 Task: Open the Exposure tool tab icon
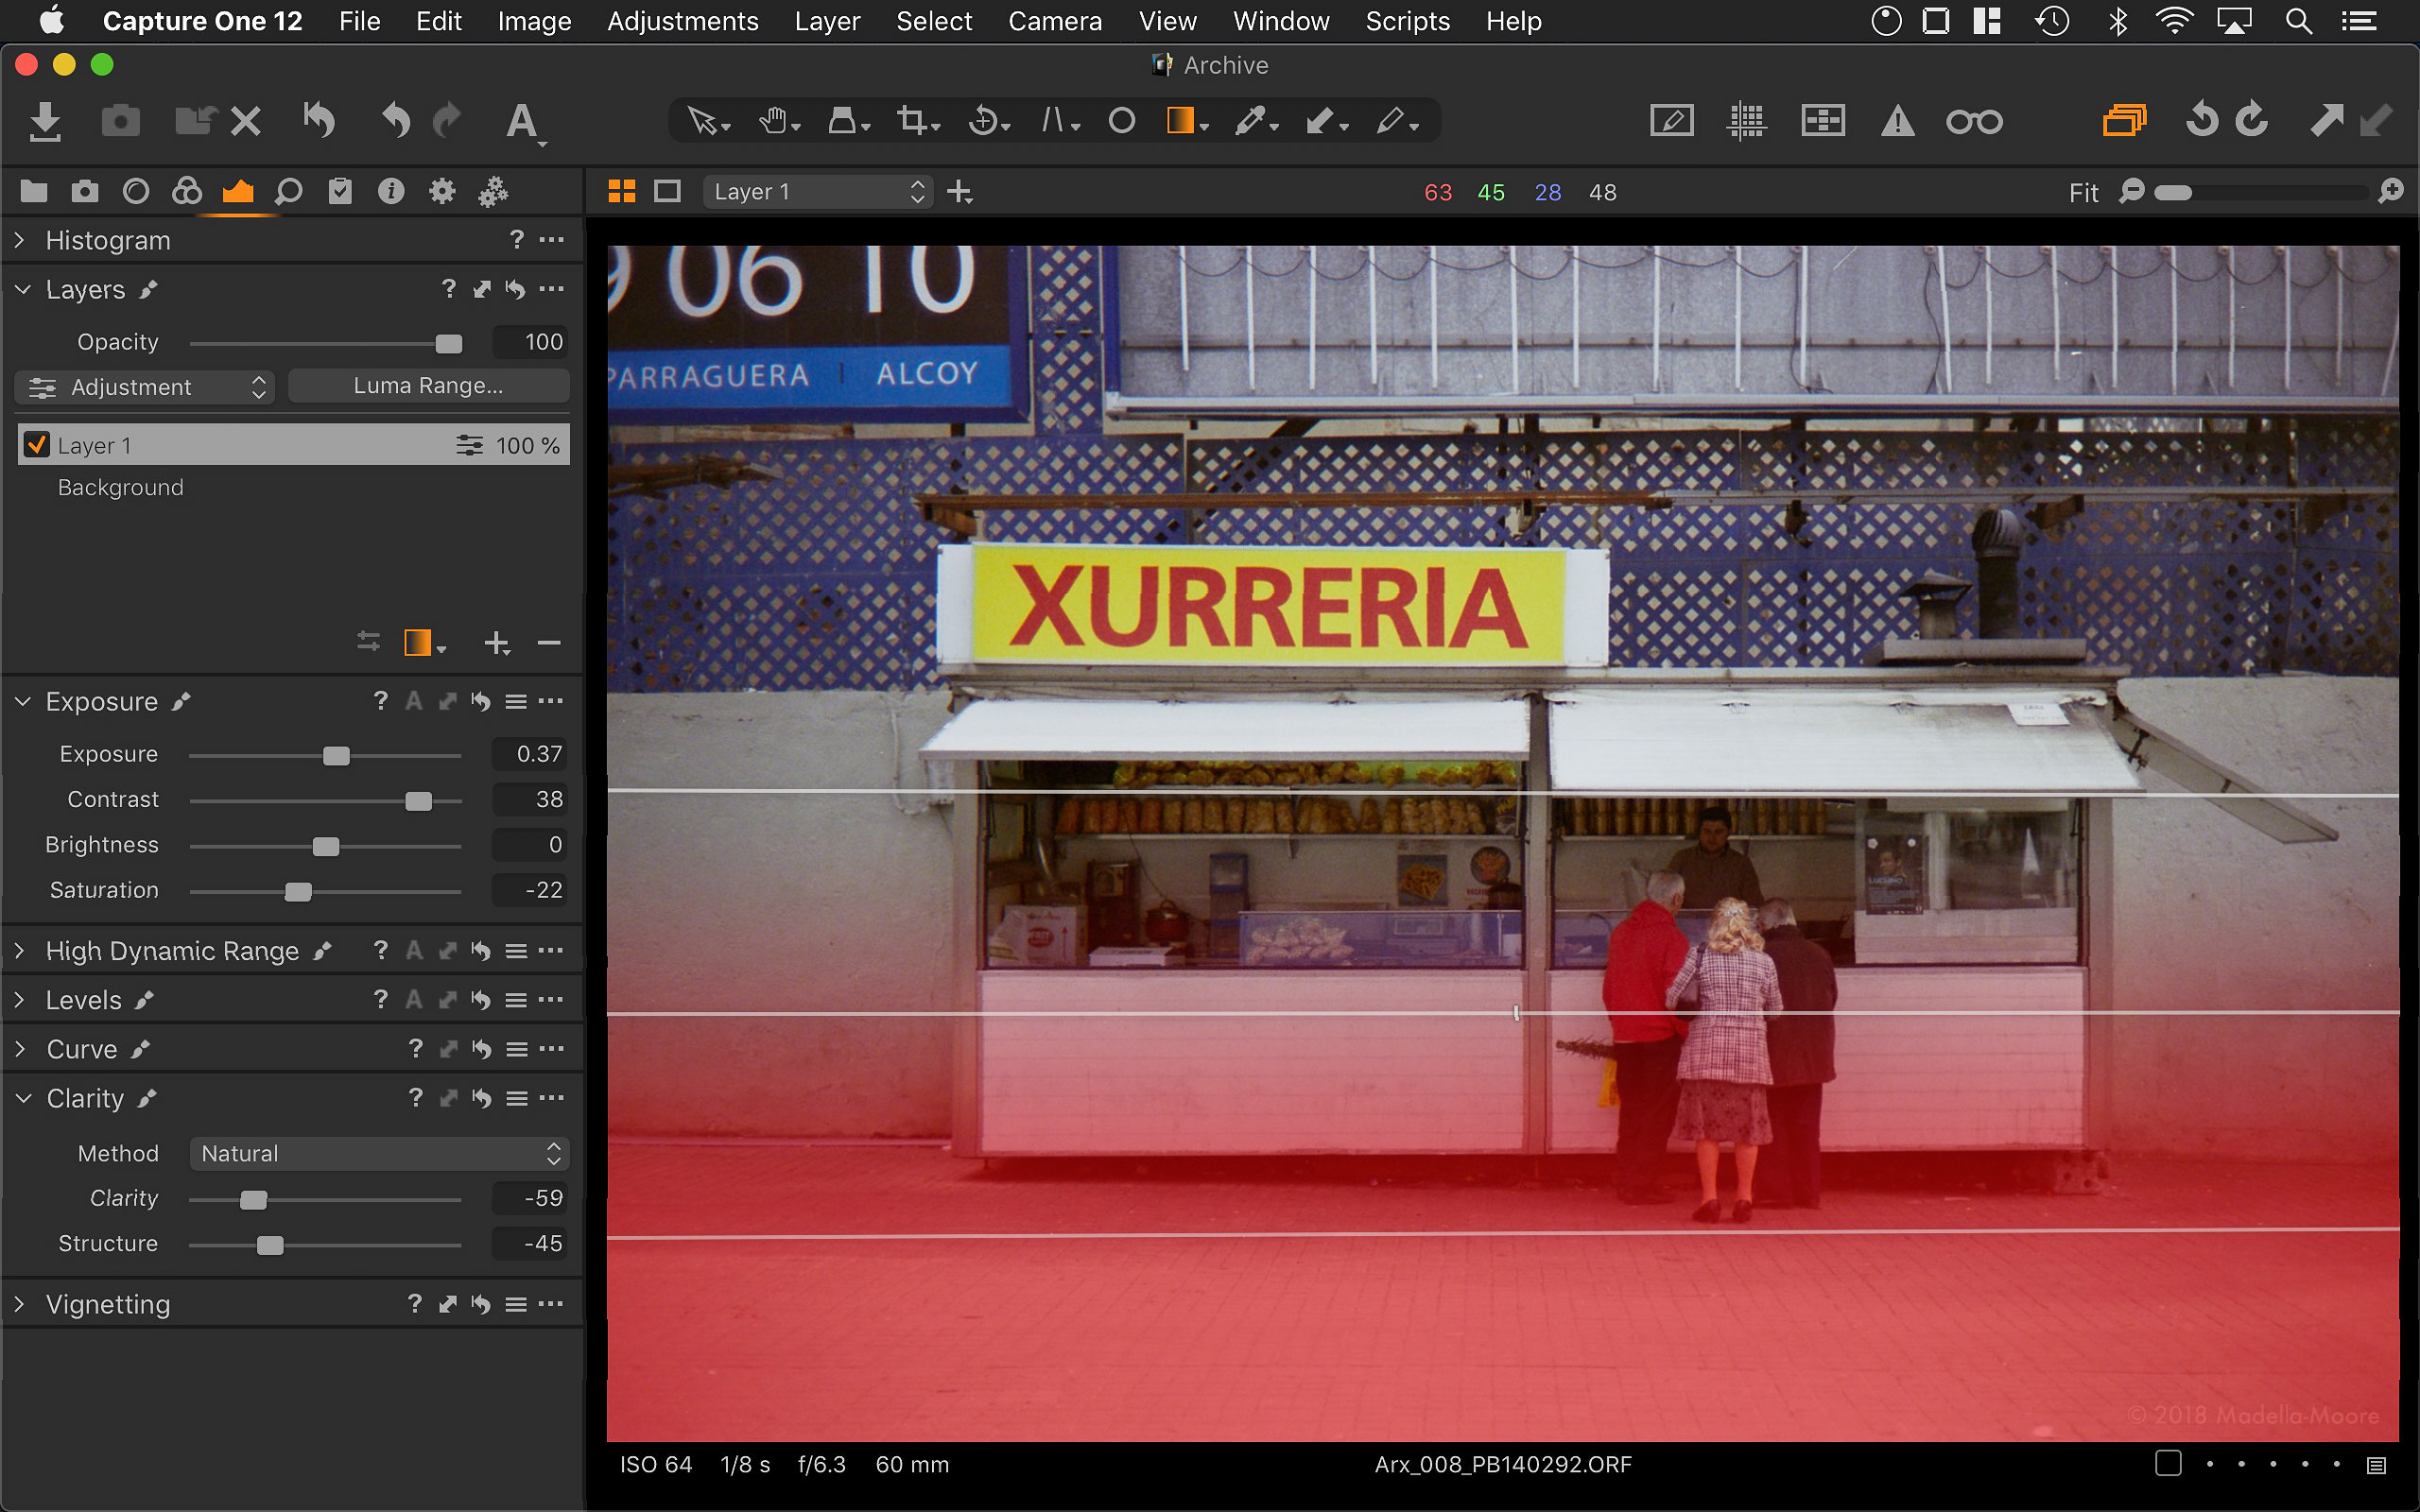tap(237, 191)
